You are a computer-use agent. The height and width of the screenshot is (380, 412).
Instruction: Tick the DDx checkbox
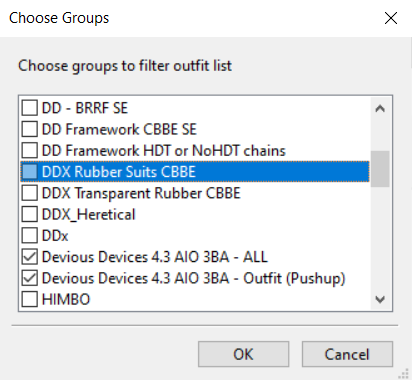tap(30, 236)
